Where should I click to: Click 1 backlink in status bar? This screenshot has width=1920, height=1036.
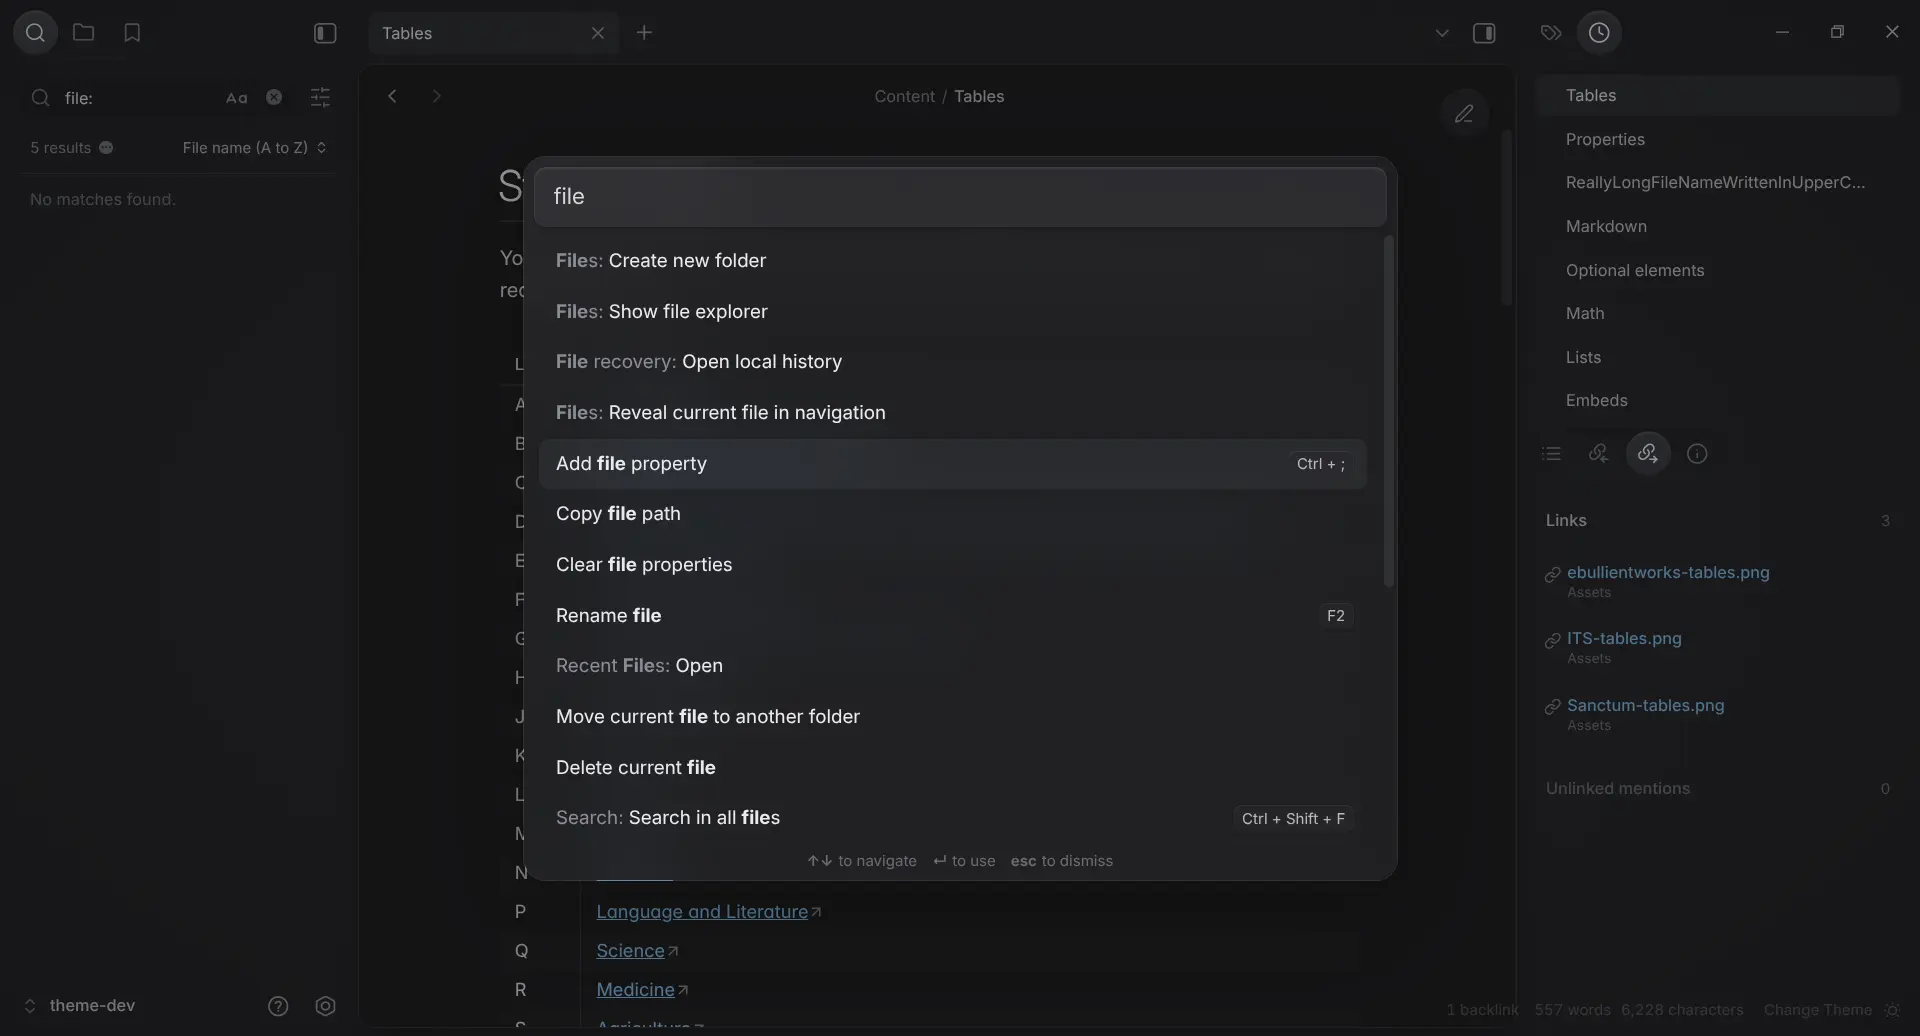coord(1482,1010)
